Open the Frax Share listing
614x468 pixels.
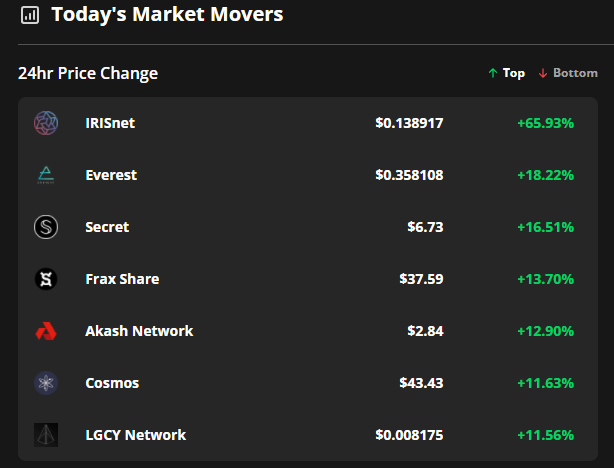coord(122,279)
